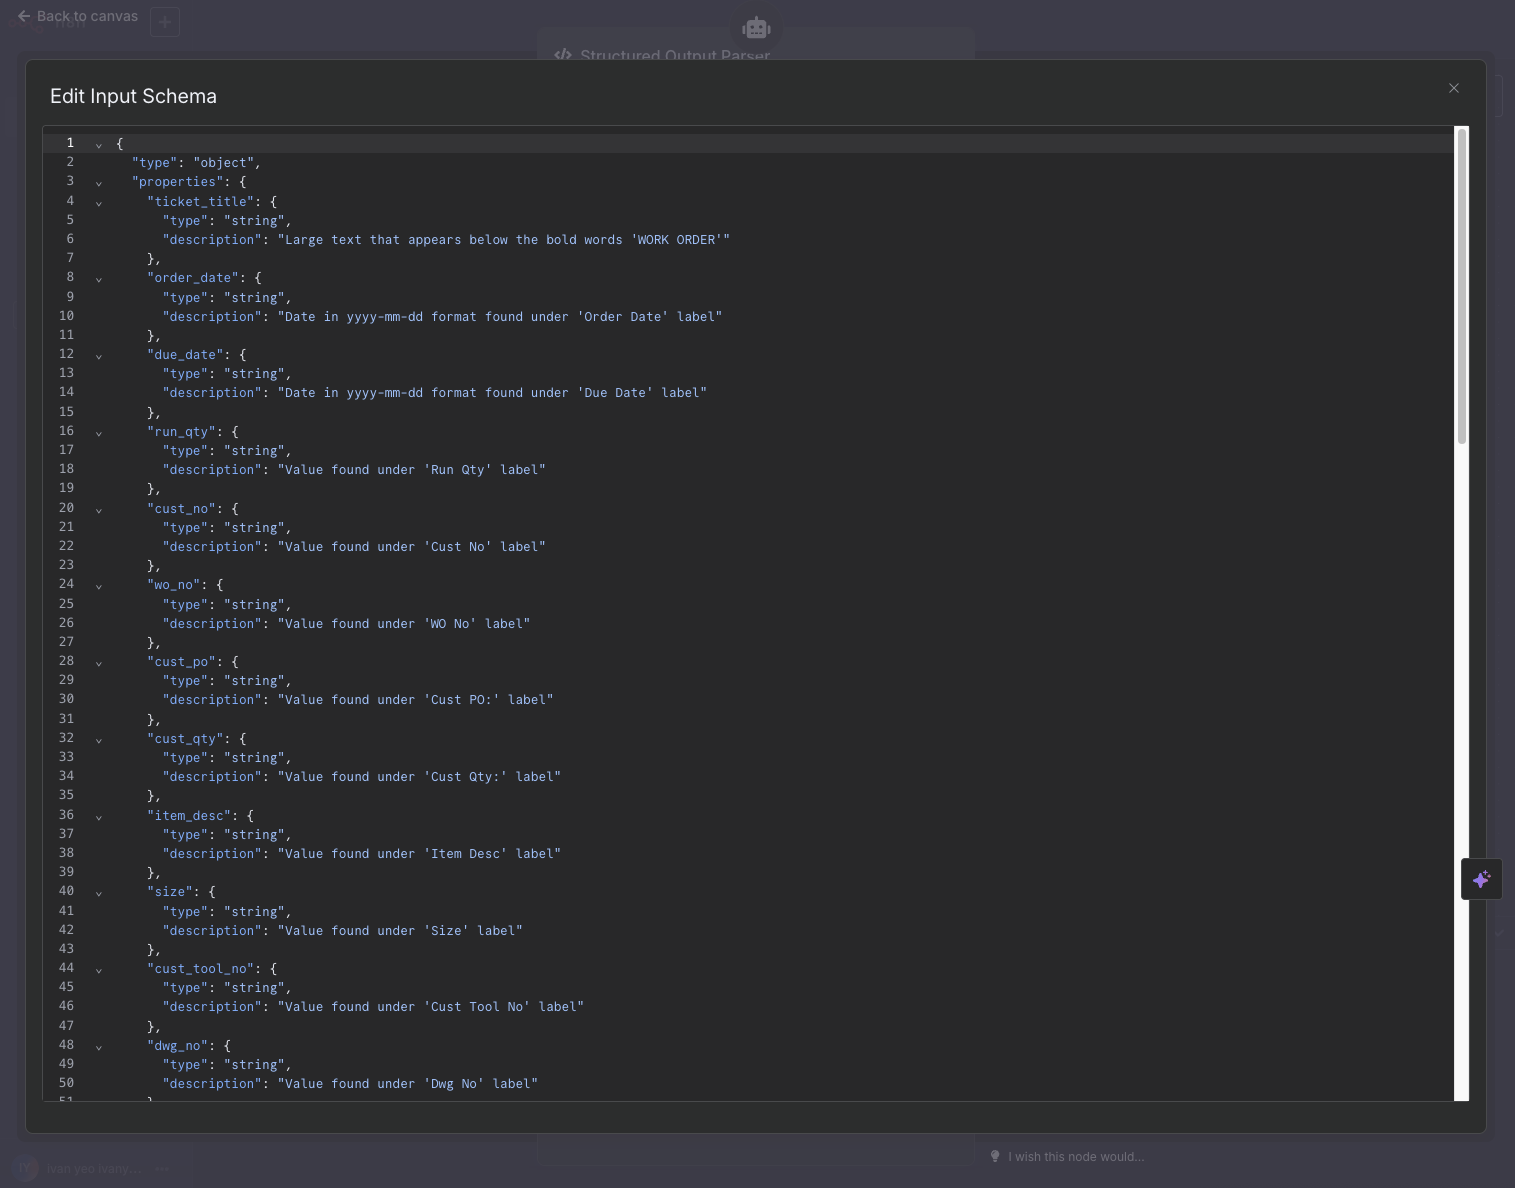Screen dimensions: 1515x1188
Task: Click the Back to canvas arrow
Action: coord(24,16)
